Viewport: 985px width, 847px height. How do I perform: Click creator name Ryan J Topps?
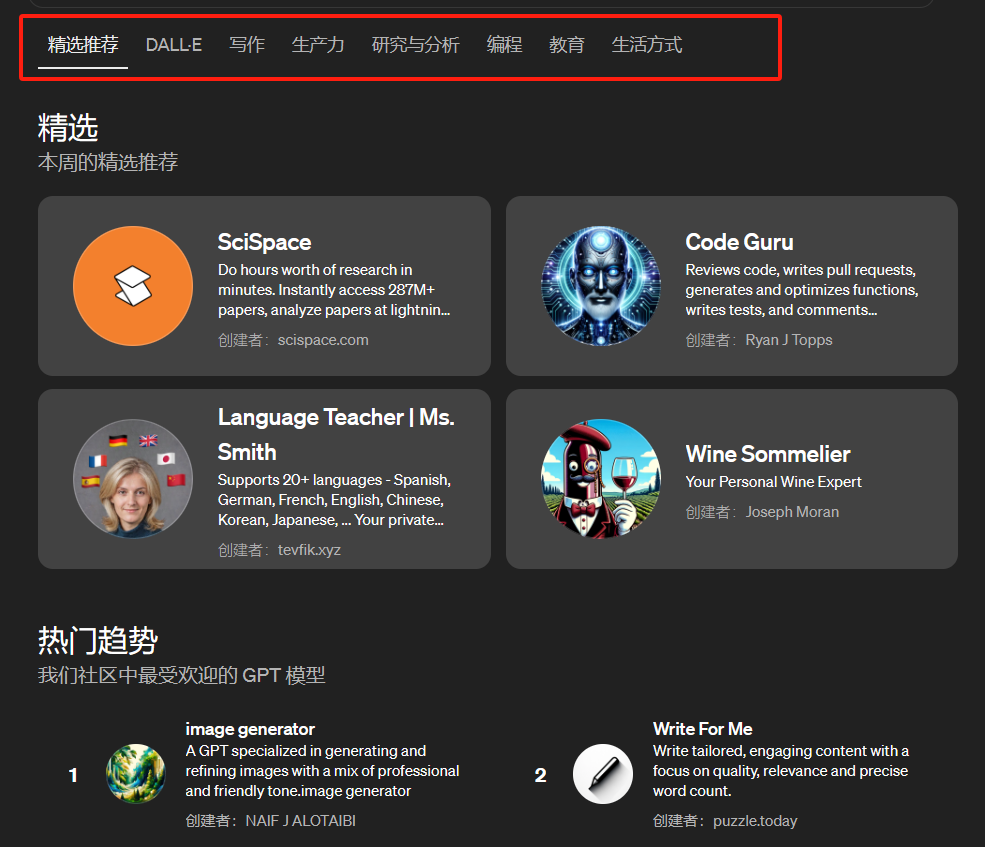coord(789,340)
